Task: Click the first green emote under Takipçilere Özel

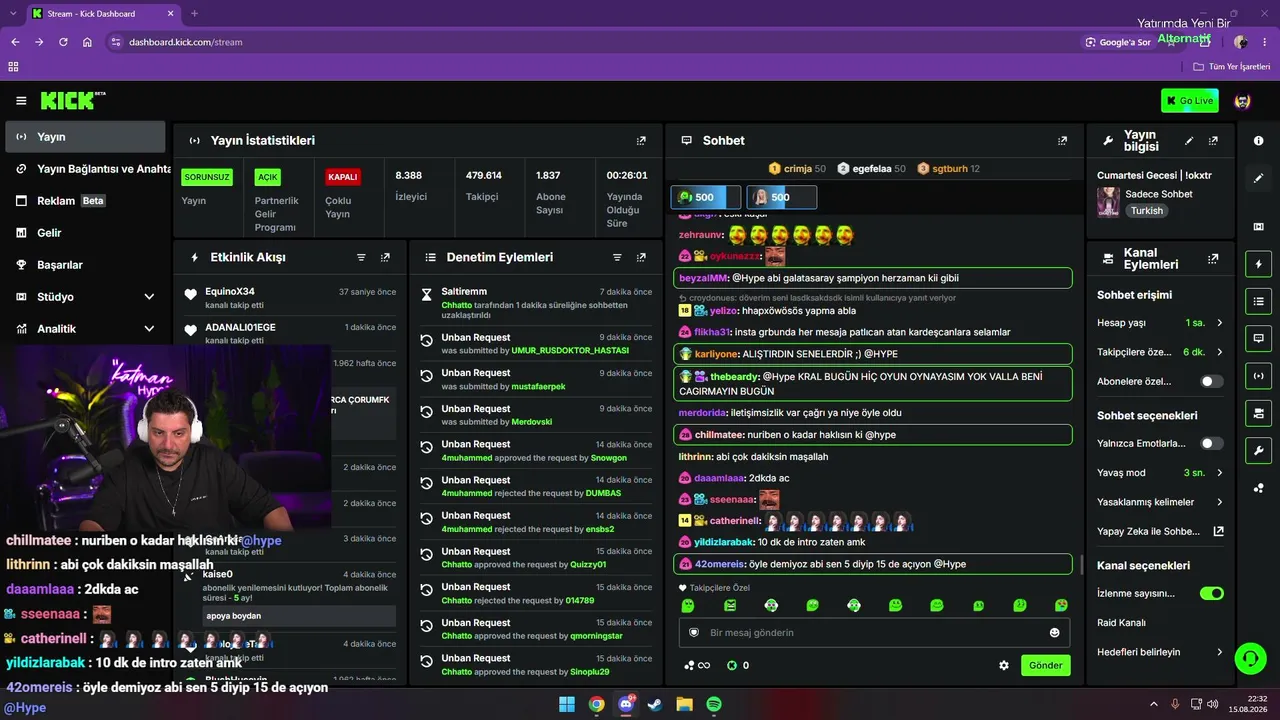Action: (x=688, y=606)
